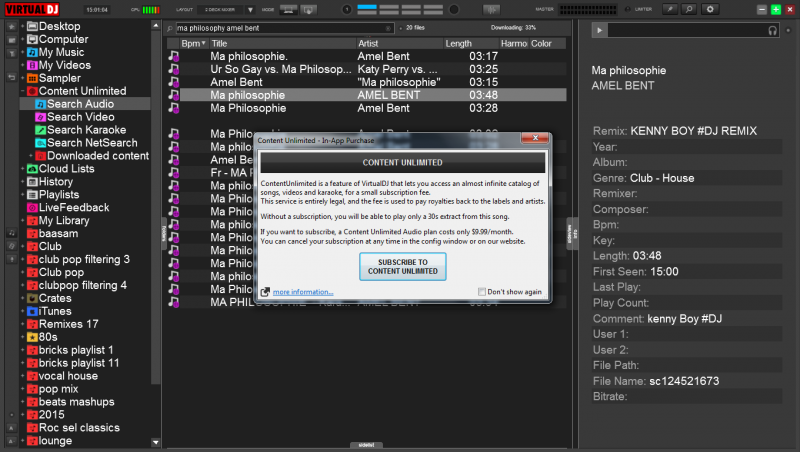Click Subscribe to Content Unlimited button

click(x=403, y=266)
